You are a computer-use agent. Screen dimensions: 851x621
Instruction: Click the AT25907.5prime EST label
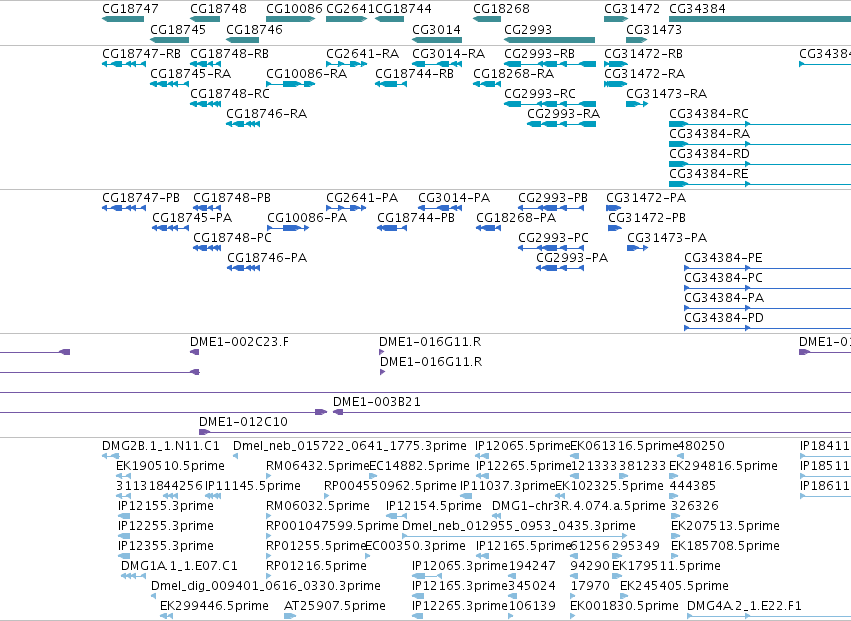tap(335, 606)
